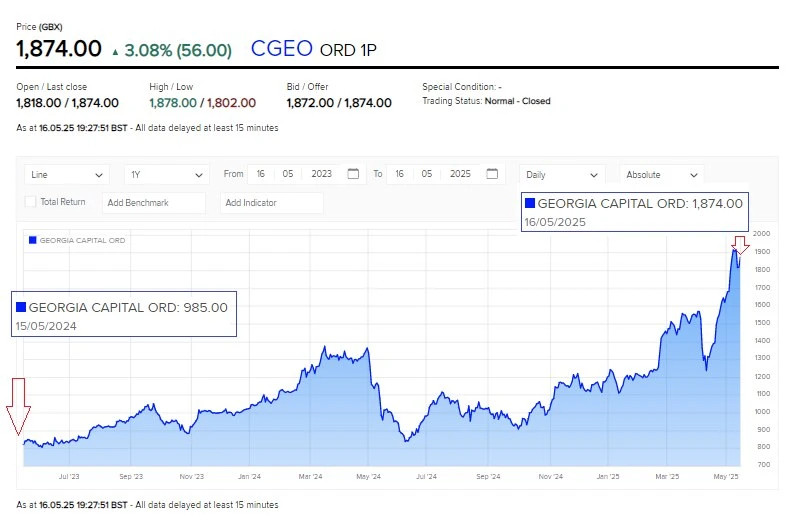Select the To day field 16
This screenshot has width=795, height=520.
click(400, 174)
